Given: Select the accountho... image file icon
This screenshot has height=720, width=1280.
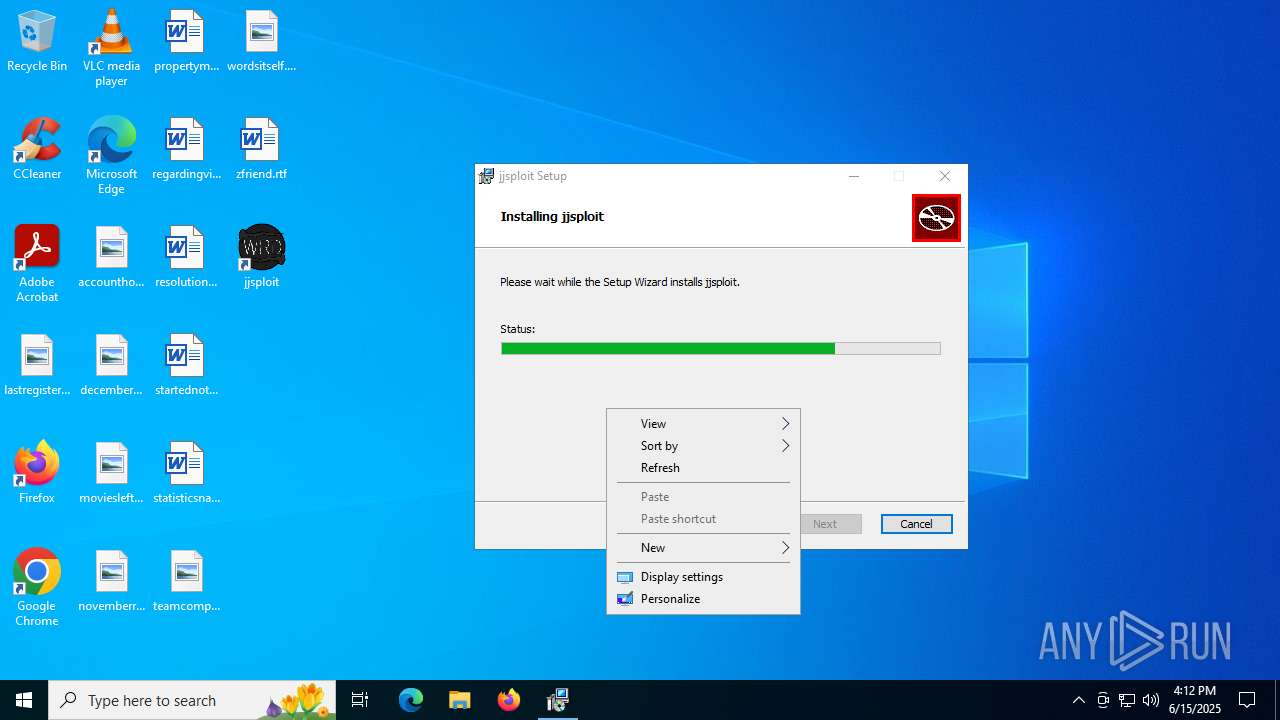Looking at the screenshot, I should 111,258.
